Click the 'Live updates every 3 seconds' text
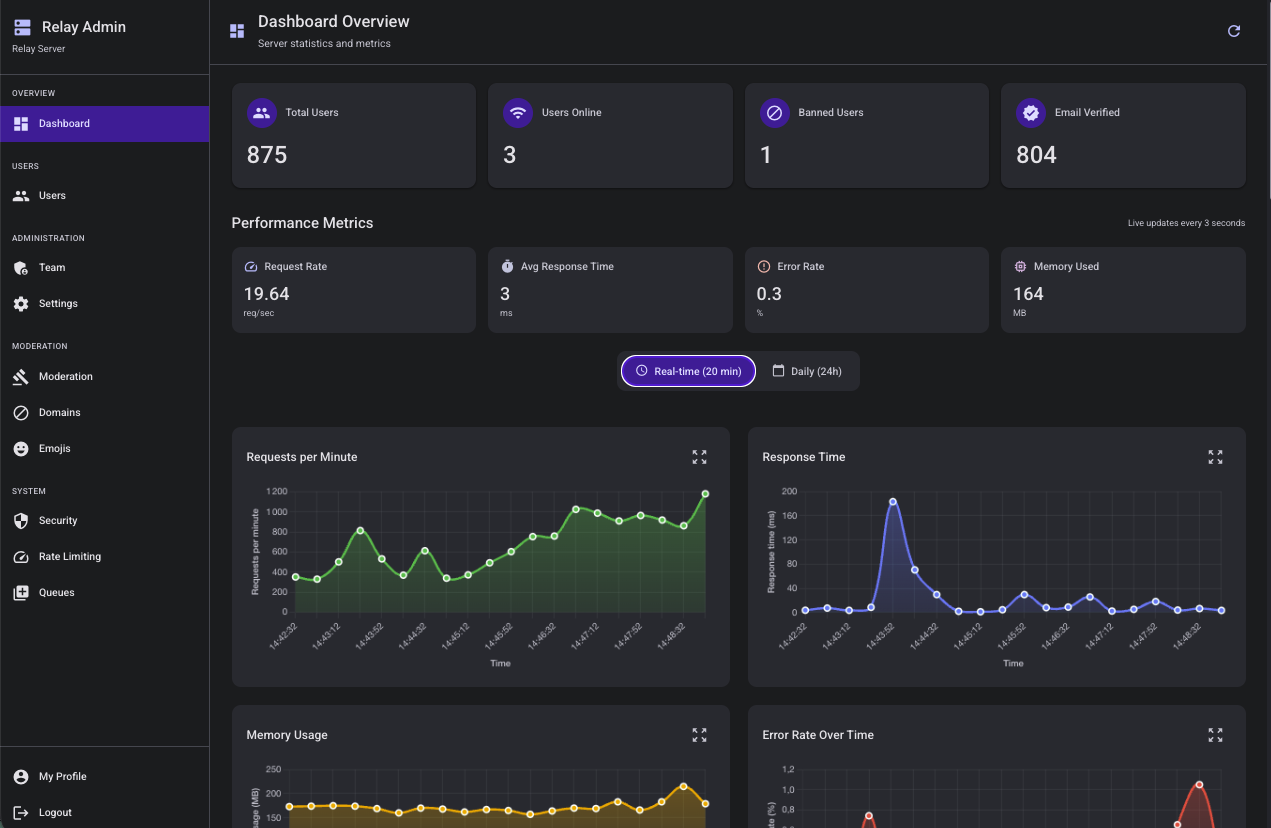 point(1186,223)
